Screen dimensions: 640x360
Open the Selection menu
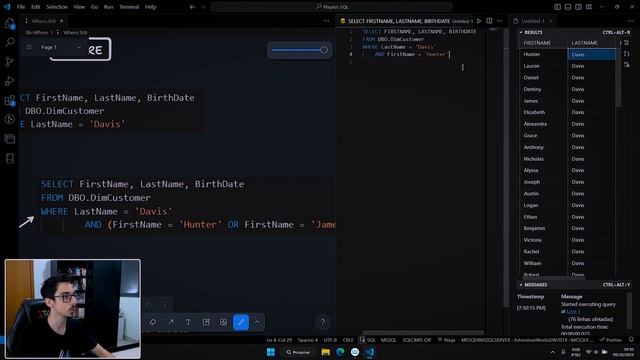coord(57,7)
